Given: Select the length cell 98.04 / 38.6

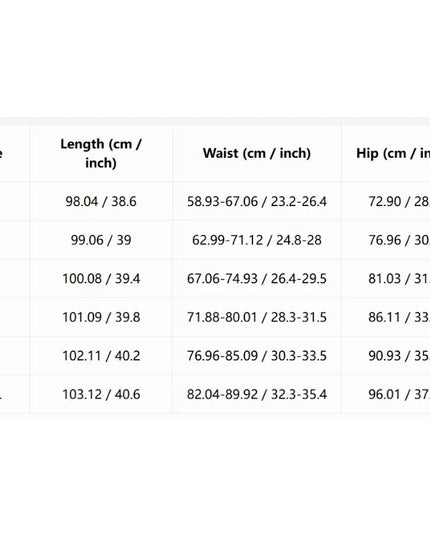Looking at the screenshot, I should 101,201.
